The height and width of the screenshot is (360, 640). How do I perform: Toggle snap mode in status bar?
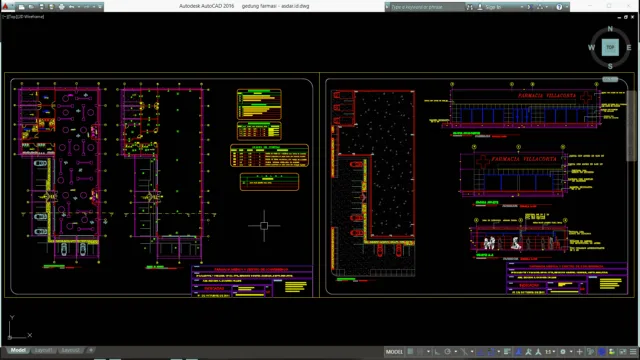[420, 352]
